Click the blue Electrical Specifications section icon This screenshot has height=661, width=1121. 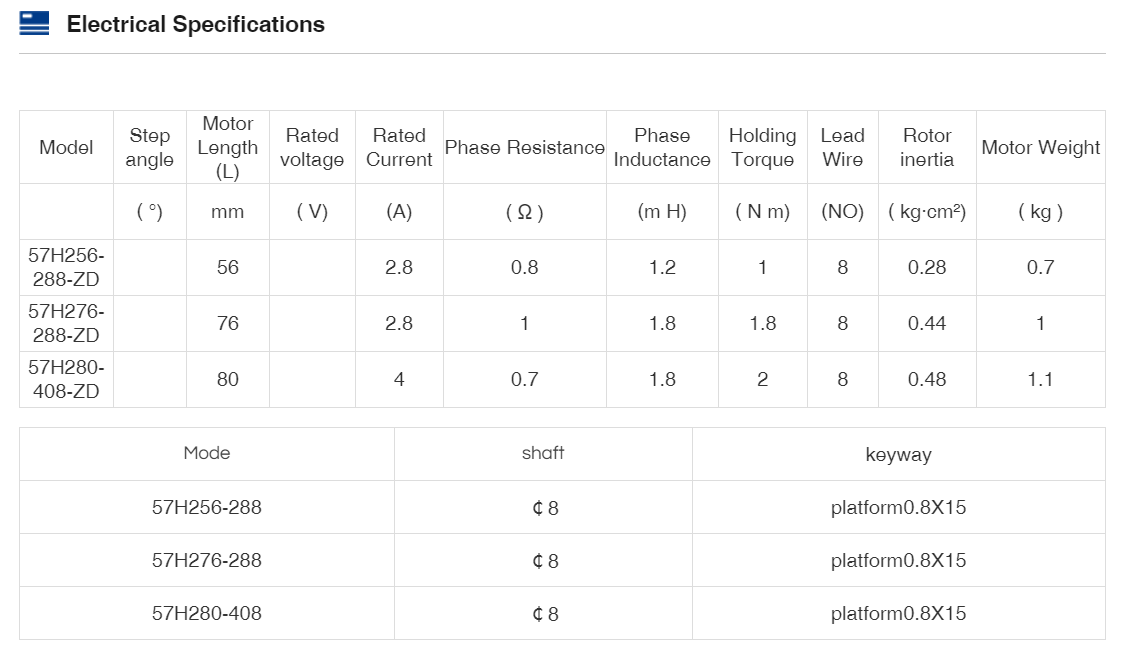(34, 24)
